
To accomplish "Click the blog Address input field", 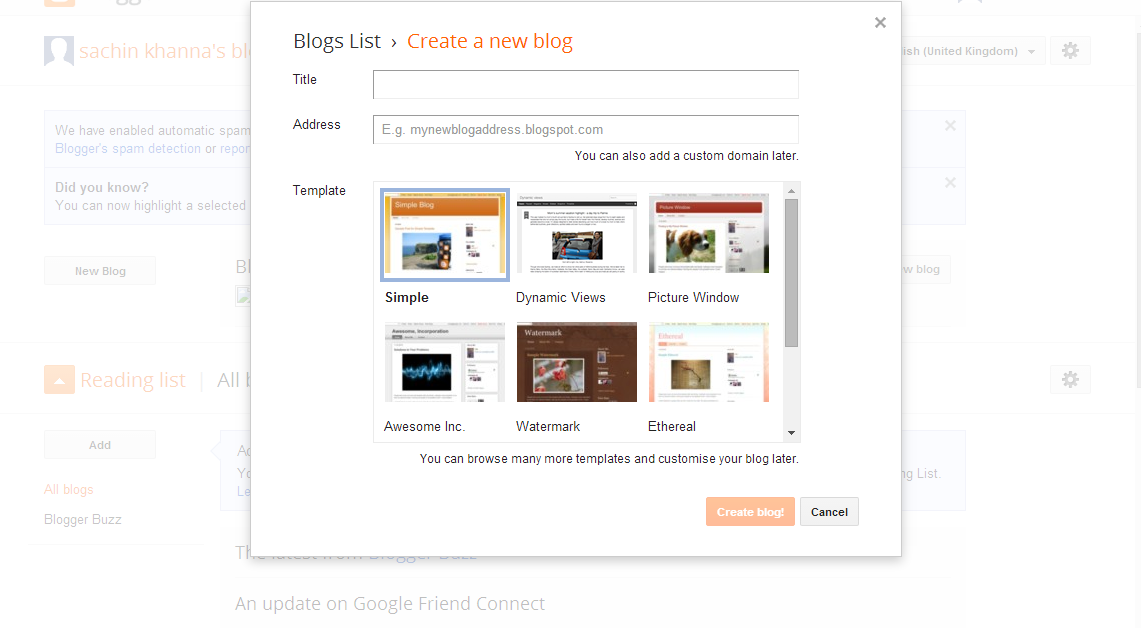I will point(586,130).
